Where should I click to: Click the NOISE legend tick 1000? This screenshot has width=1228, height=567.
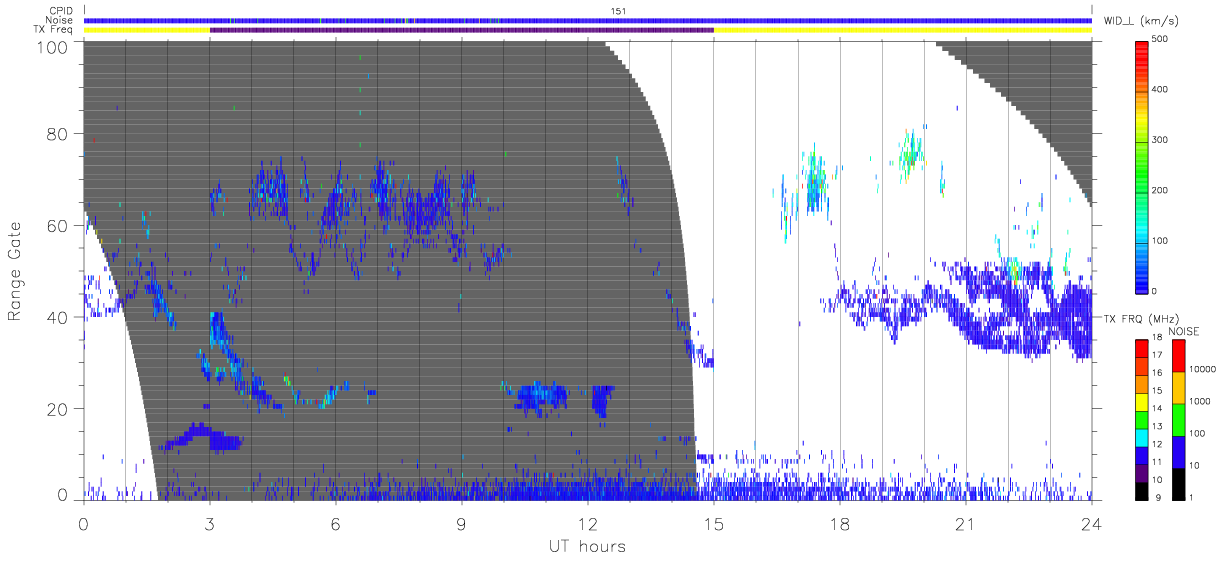tap(1198, 401)
